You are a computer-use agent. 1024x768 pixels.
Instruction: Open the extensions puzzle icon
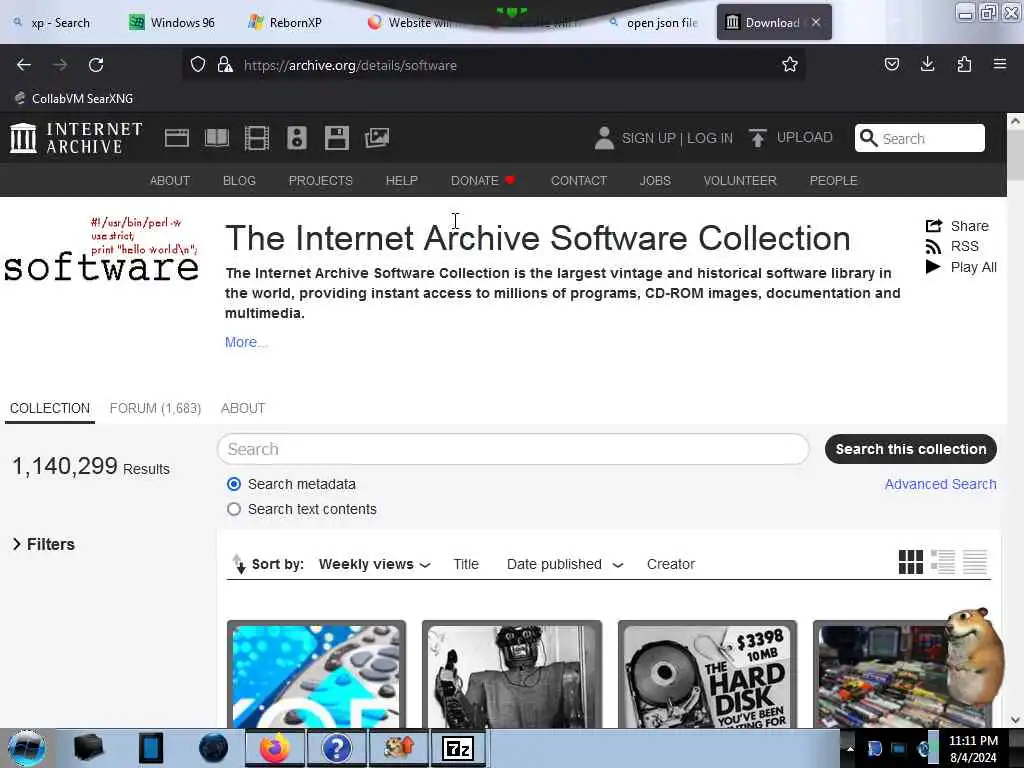click(x=964, y=64)
